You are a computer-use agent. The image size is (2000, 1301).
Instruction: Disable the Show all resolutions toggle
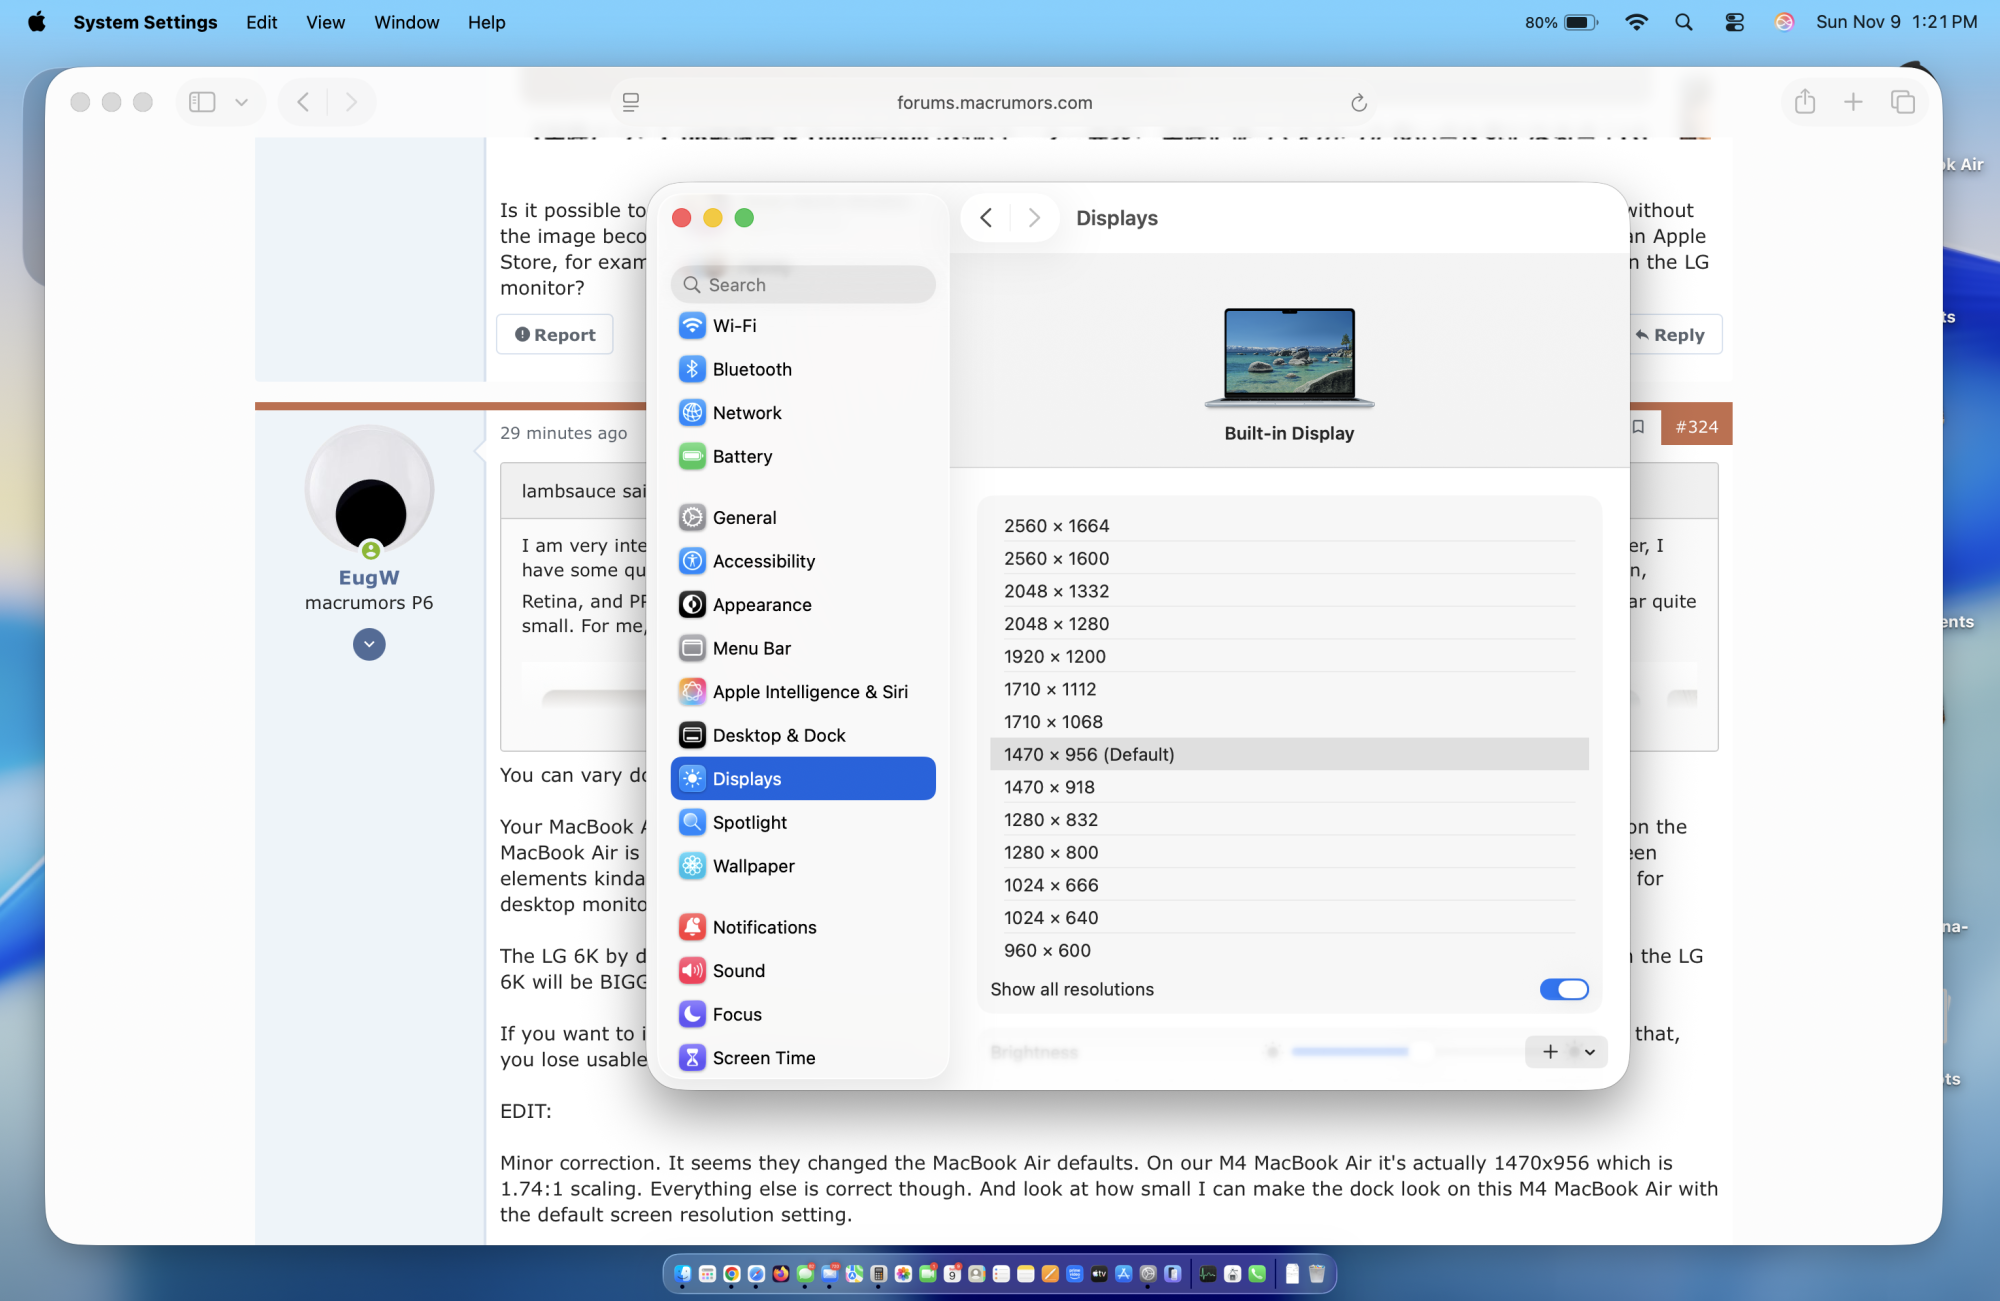1564,989
